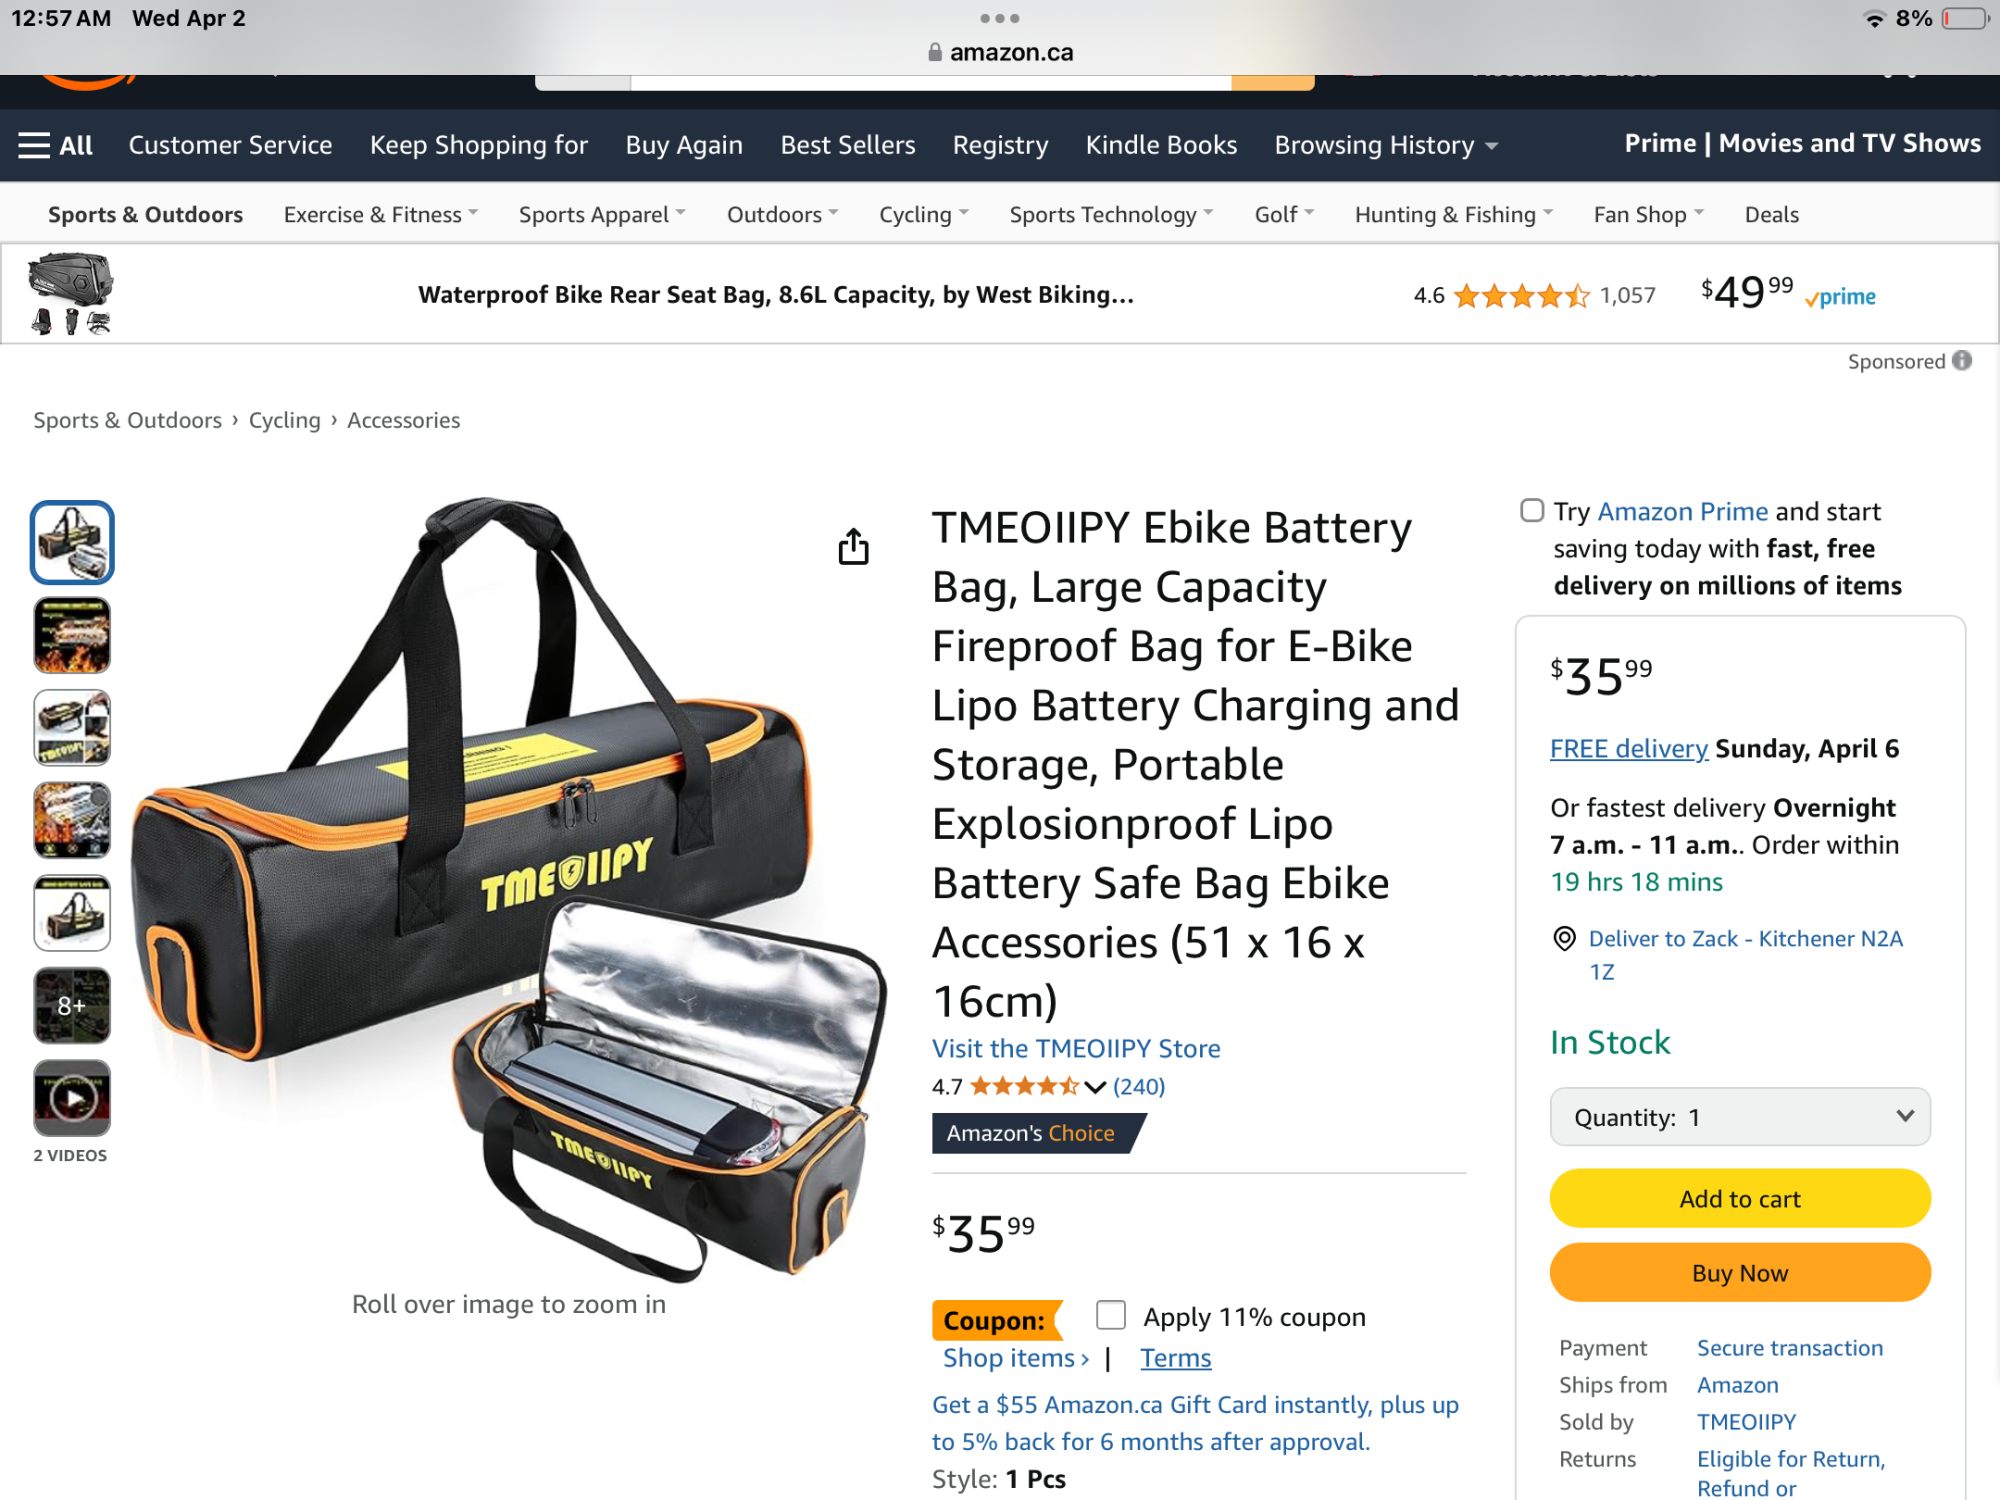Click the Buy Now button

pos(1740,1273)
